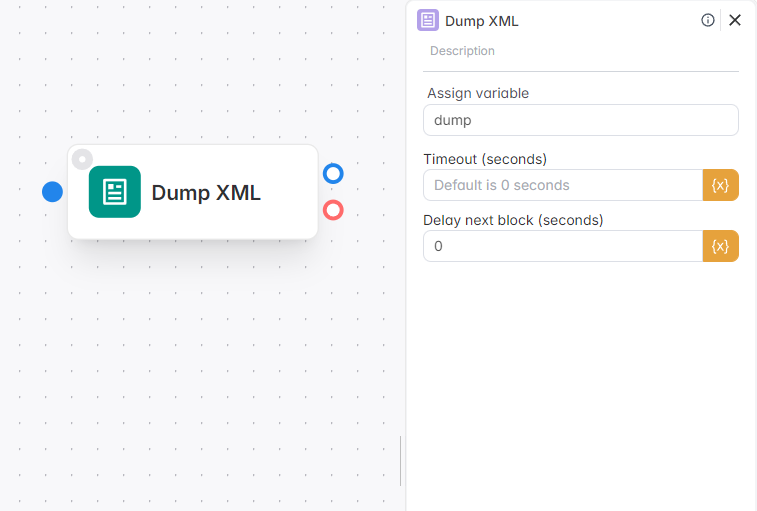The width and height of the screenshot is (757, 511).
Task: Click the purple Dump XML panel header icon
Action: 428,20
